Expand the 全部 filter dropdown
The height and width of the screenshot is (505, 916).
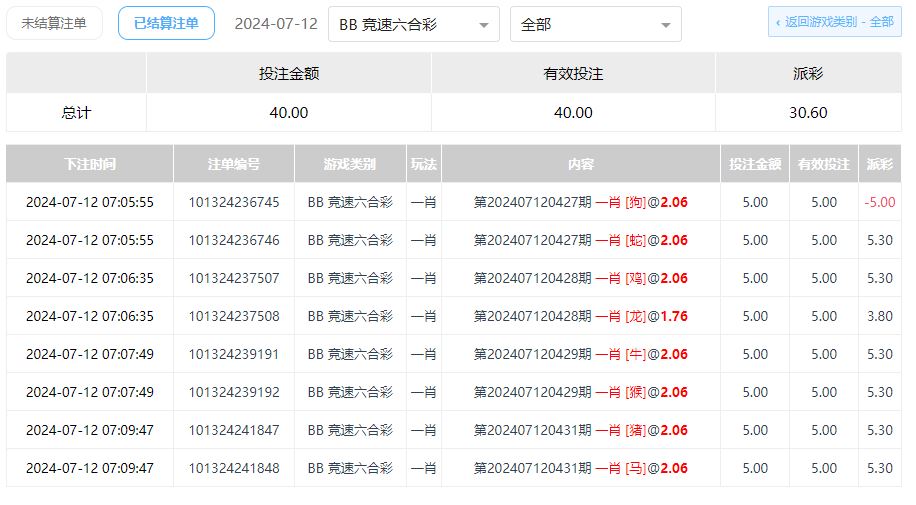click(595, 24)
